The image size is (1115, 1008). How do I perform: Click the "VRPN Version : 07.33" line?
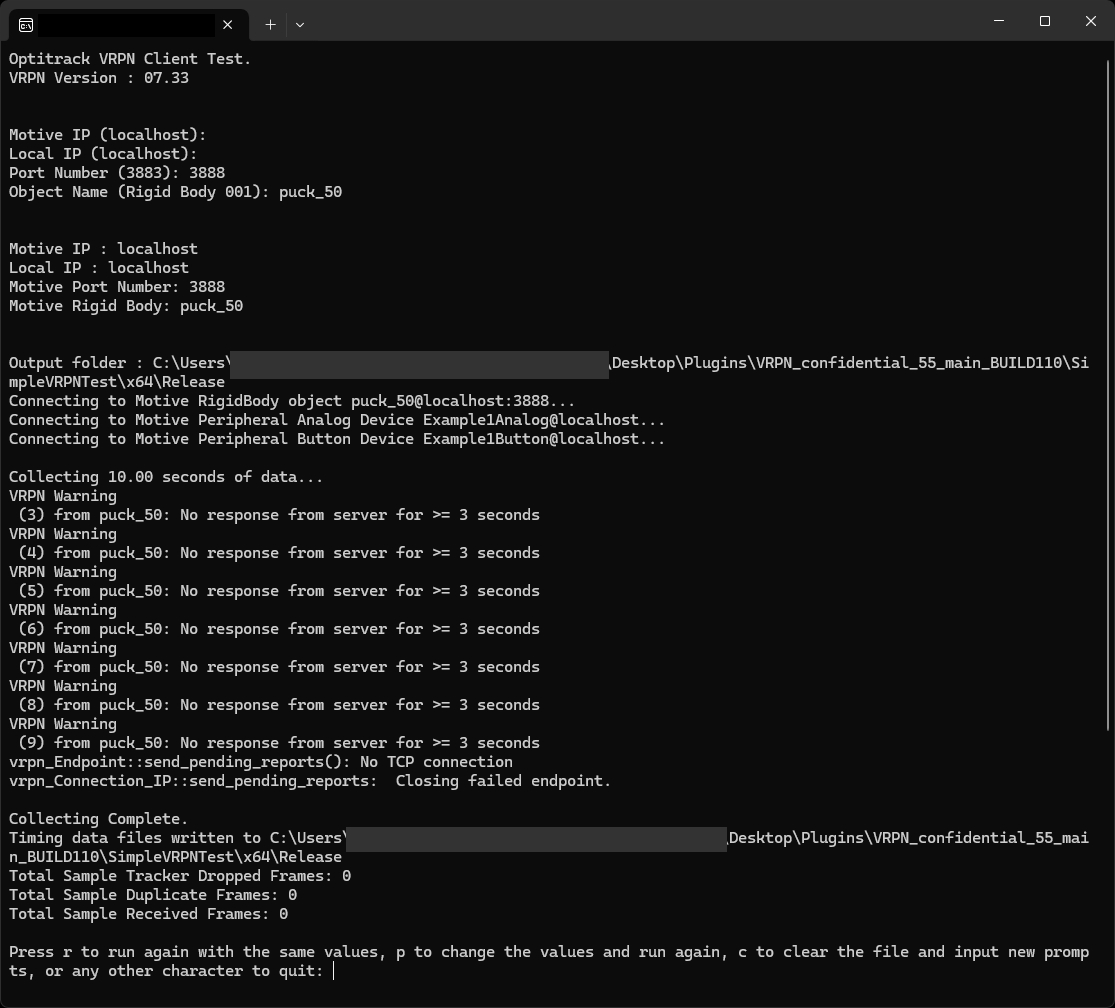coord(99,78)
